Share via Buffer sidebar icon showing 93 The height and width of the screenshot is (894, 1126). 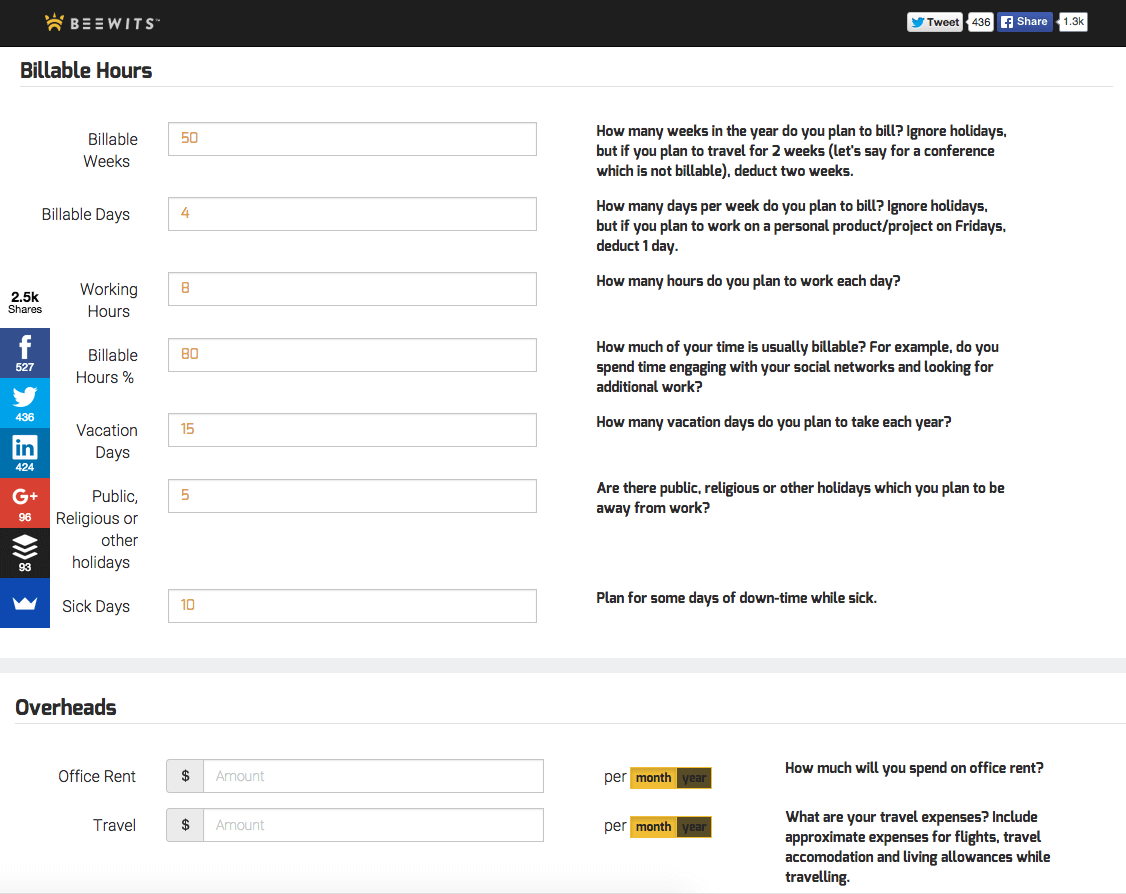[24, 553]
